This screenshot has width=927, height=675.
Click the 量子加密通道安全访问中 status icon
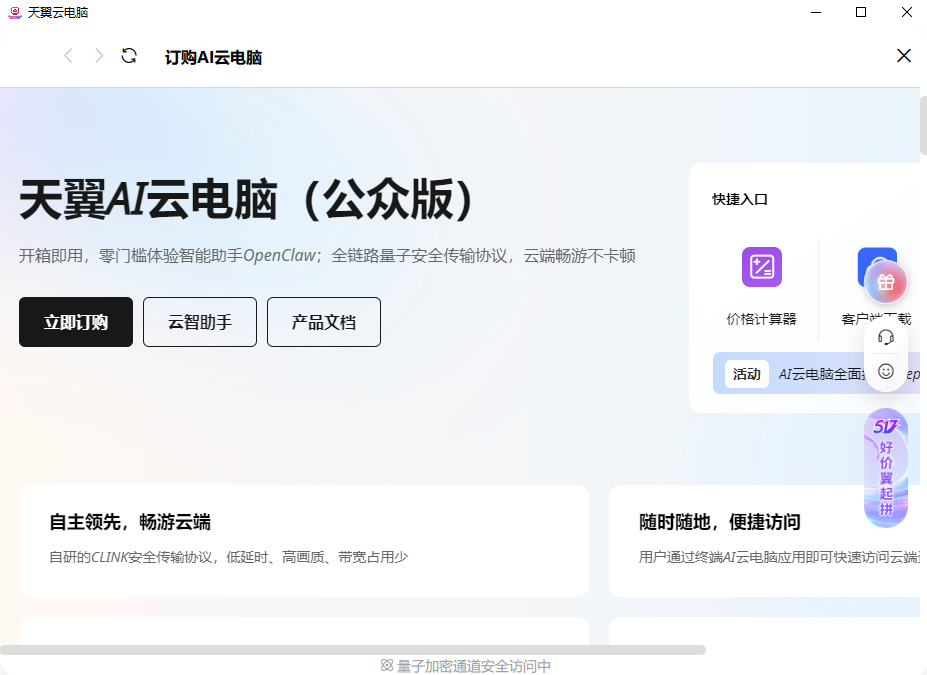point(387,666)
